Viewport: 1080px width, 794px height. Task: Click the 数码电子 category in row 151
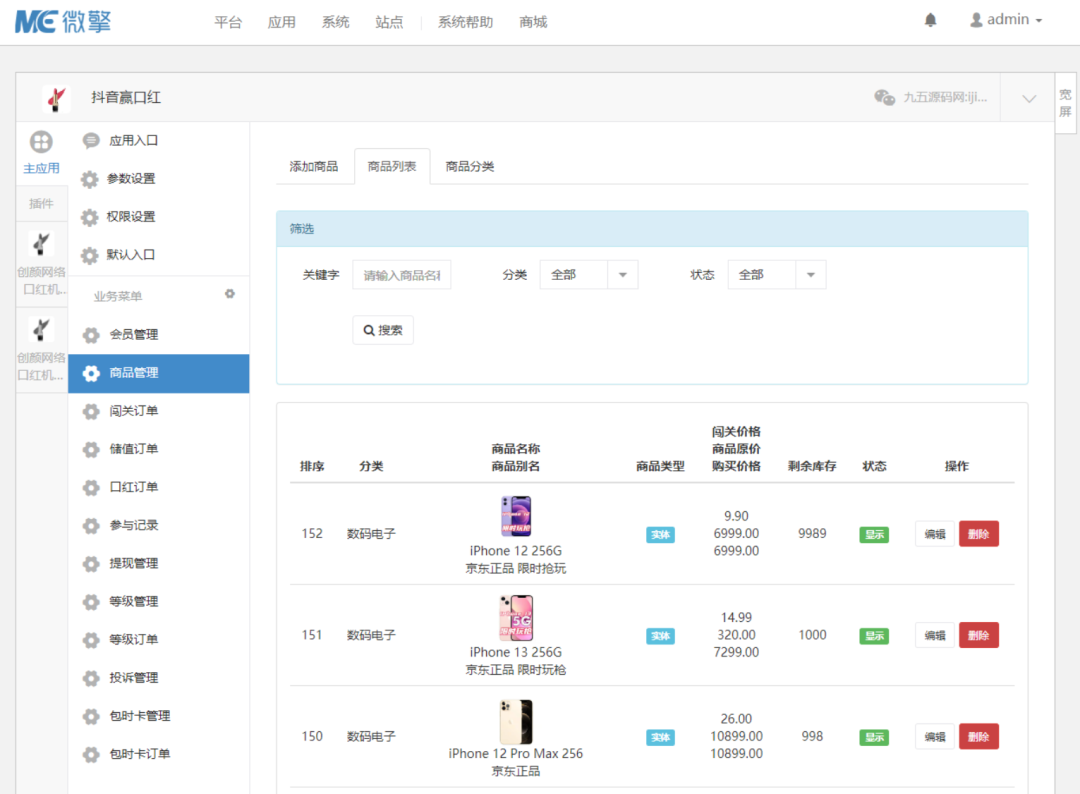(x=371, y=635)
